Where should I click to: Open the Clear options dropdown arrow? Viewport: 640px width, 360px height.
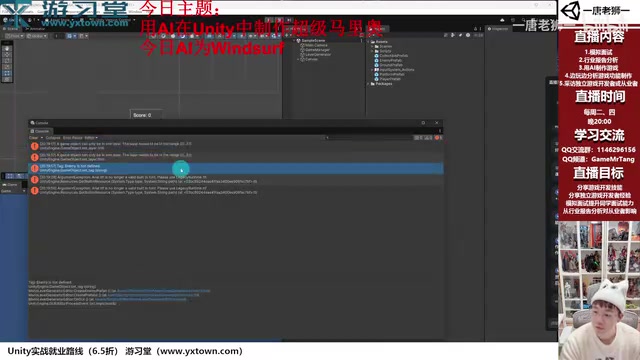(x=42, y=138)
